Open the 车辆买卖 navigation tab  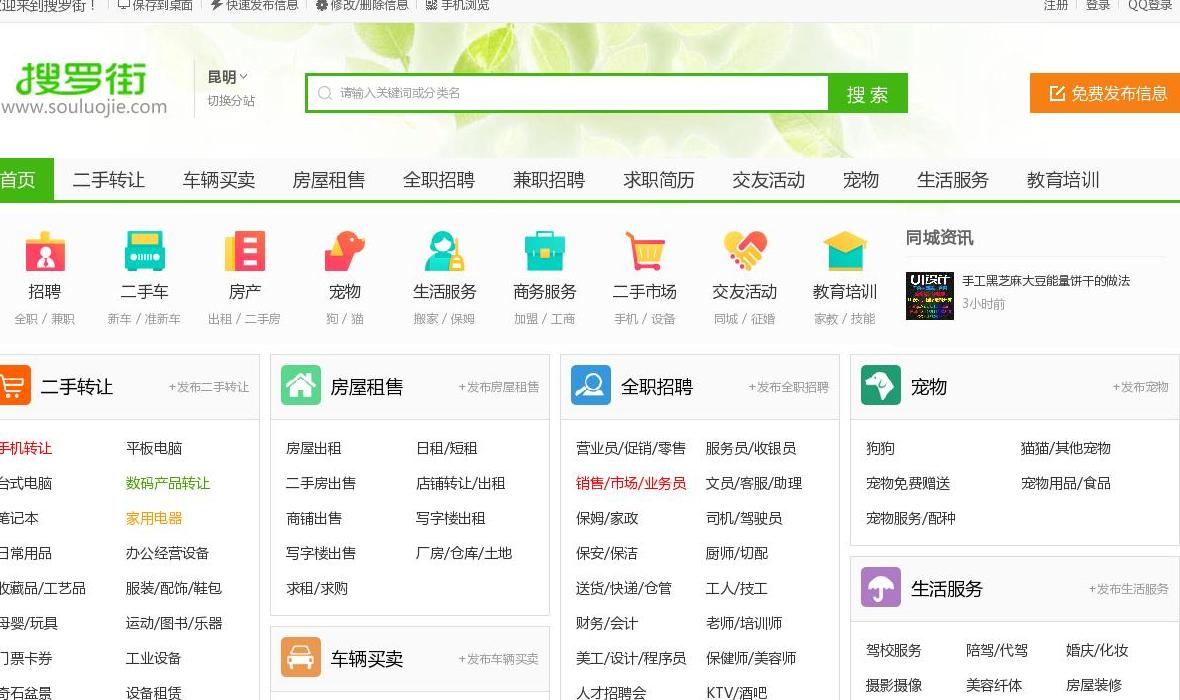[x=219, y=180]
